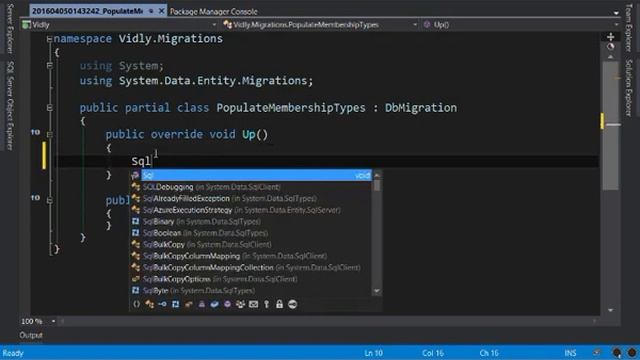
Task: Toggle the purple circle filter icon
Action: tap(227, 304)
